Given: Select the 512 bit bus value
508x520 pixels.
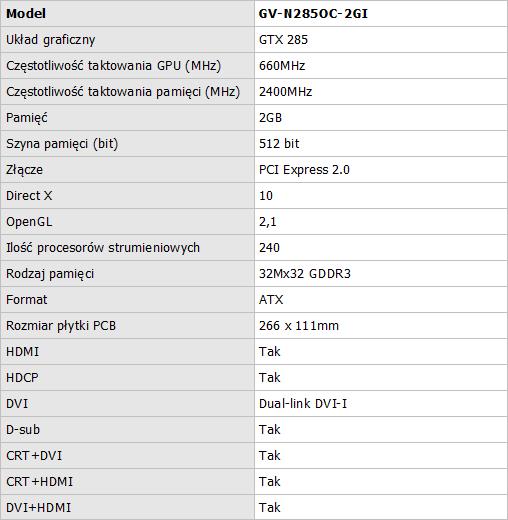Looking at the screenshot, I should (279, 144).
